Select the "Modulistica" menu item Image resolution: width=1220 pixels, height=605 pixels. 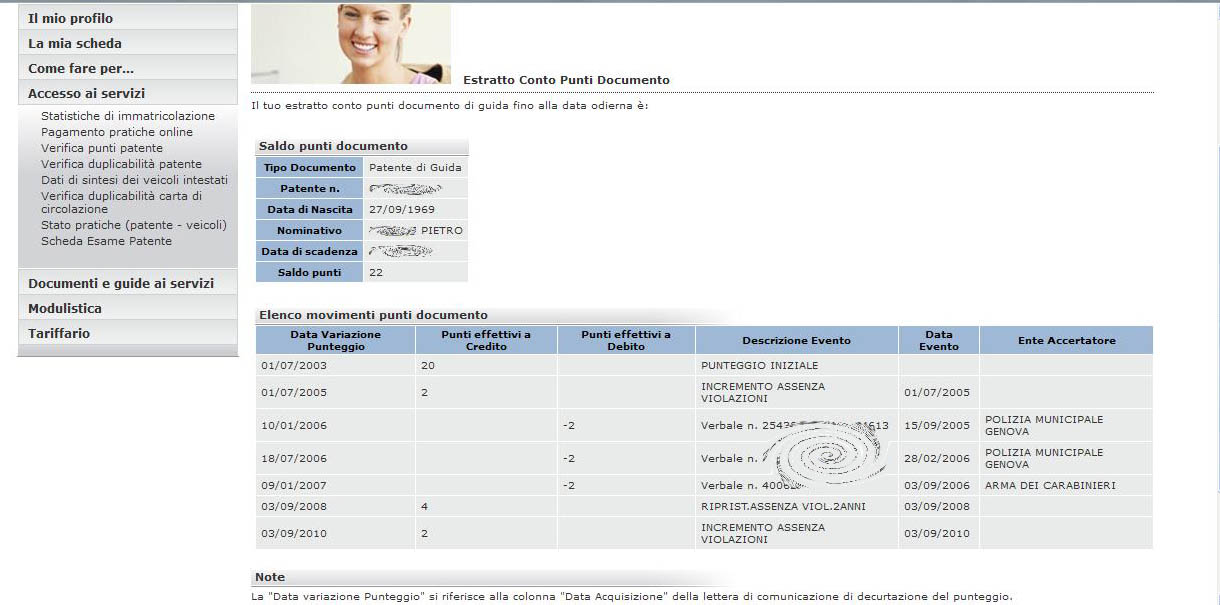(65, 308)
